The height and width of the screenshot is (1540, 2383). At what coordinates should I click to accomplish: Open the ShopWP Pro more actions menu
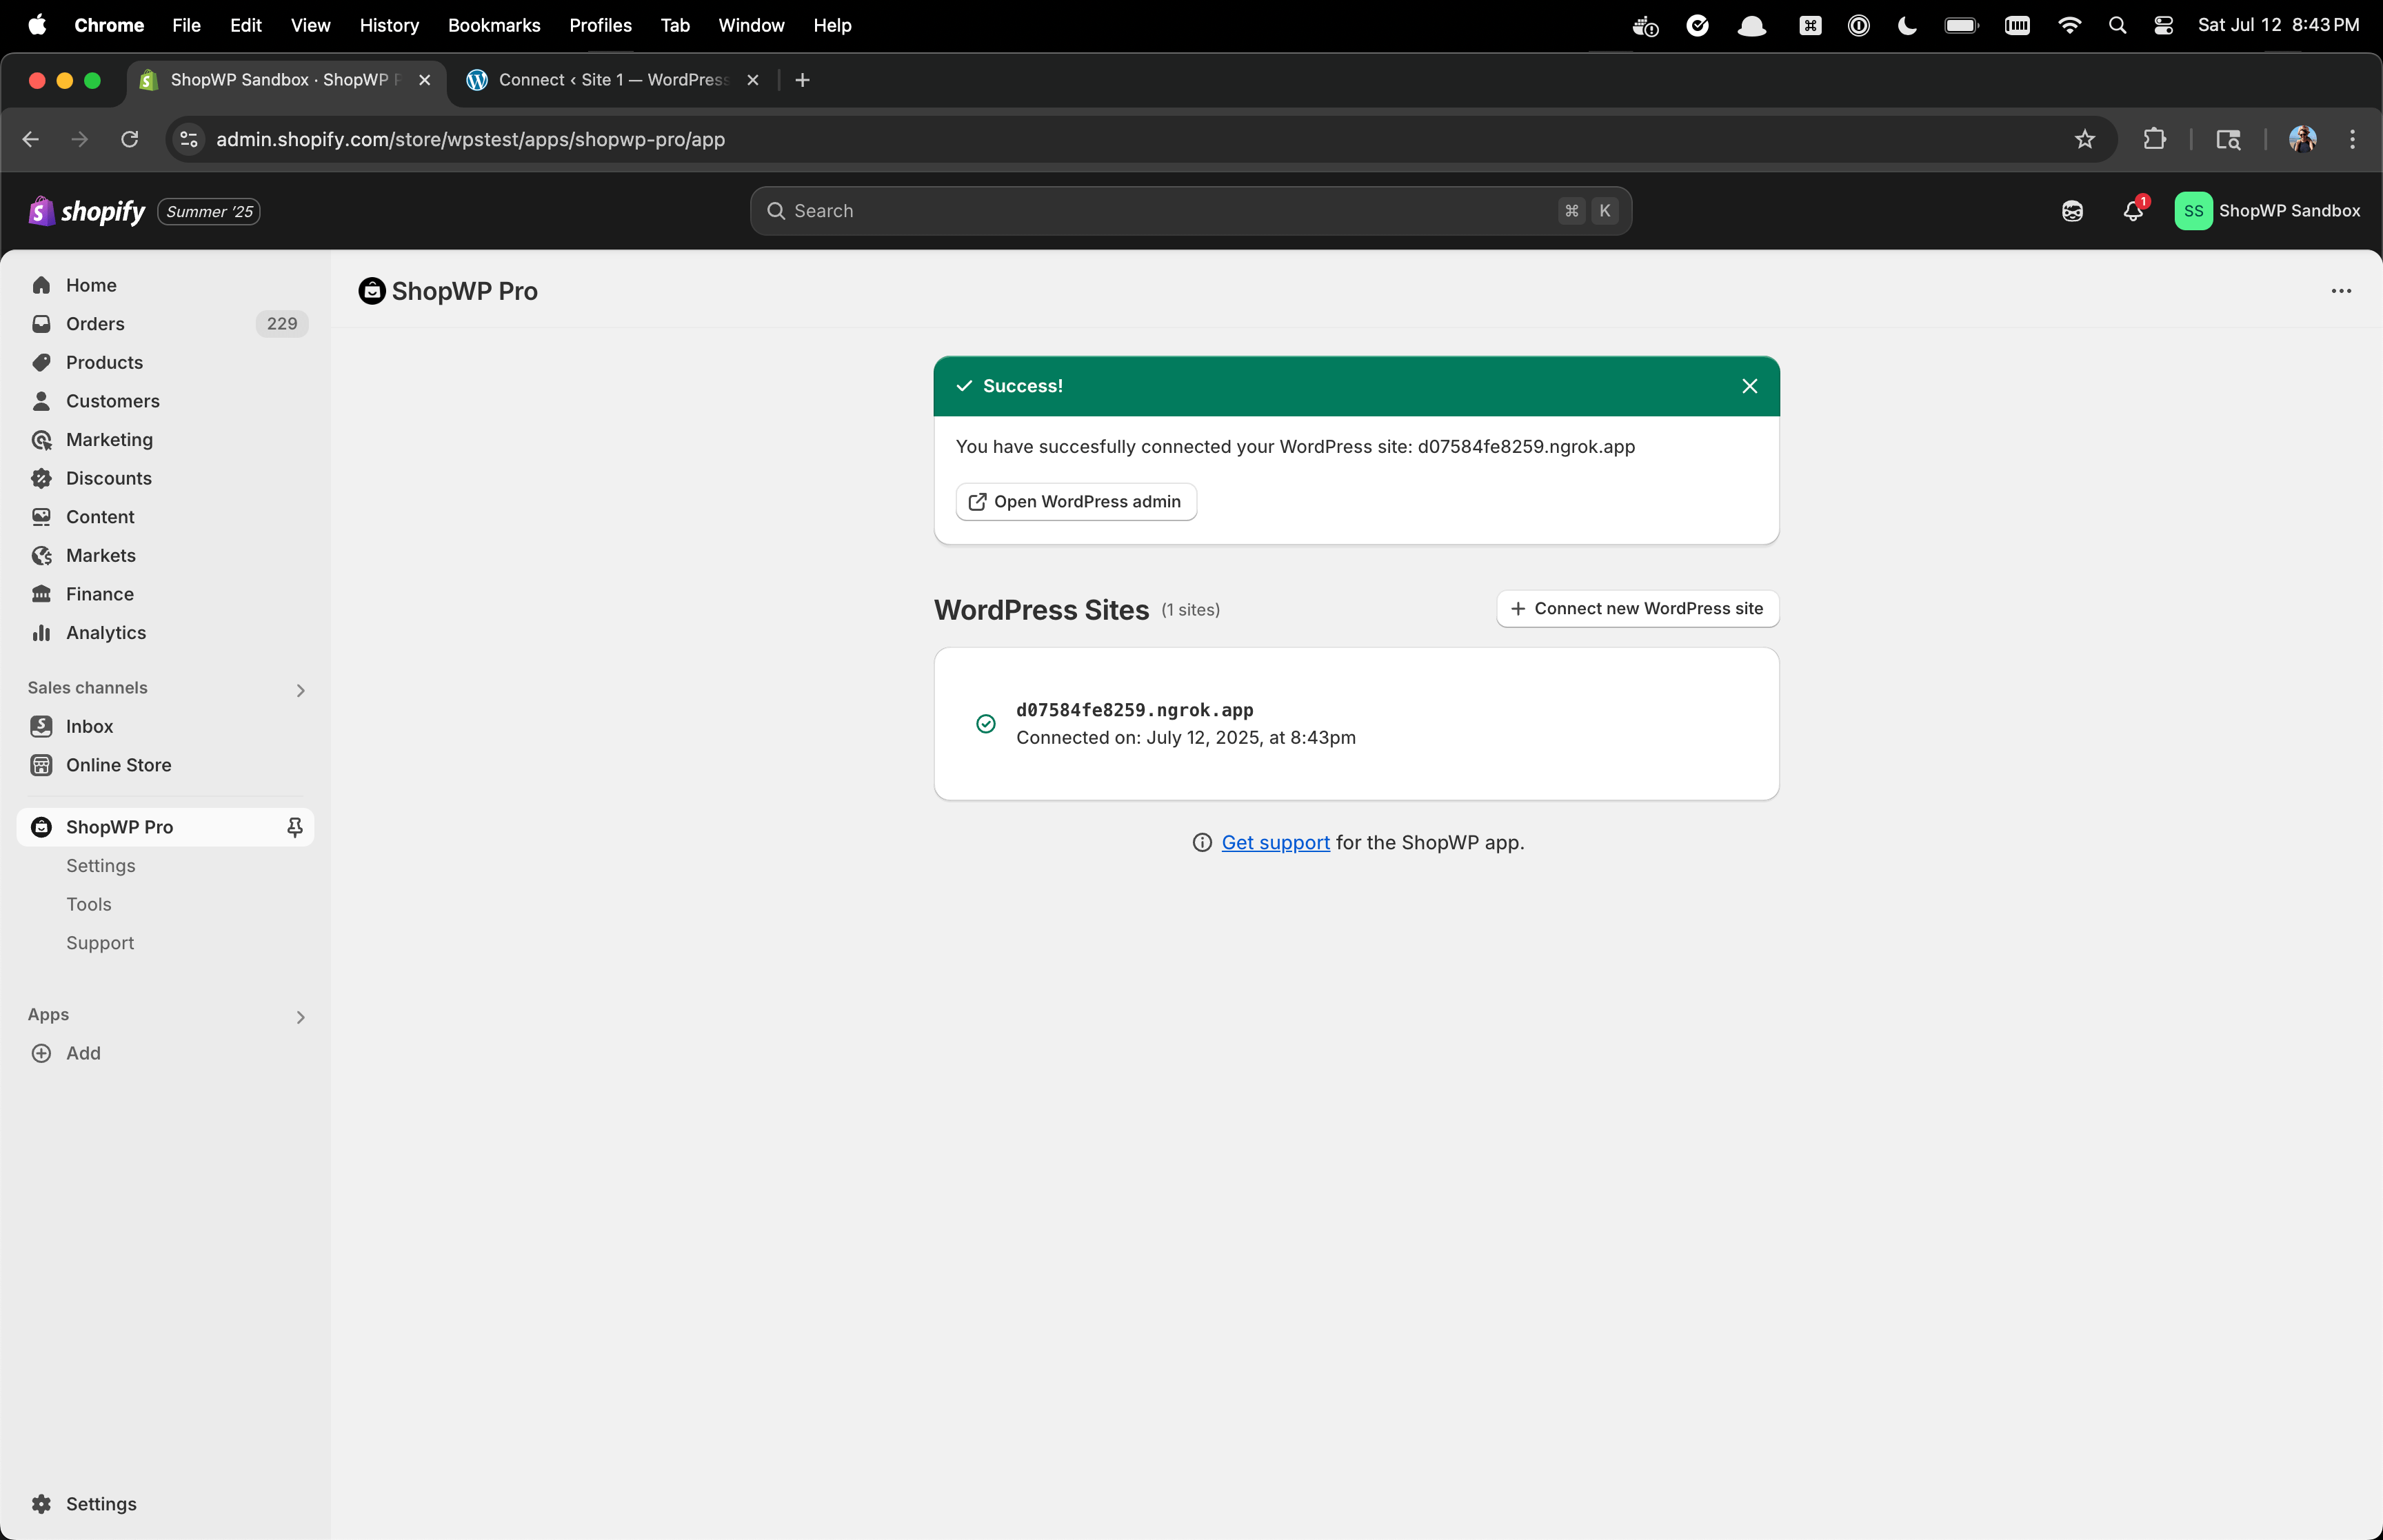click(2341, 291)
